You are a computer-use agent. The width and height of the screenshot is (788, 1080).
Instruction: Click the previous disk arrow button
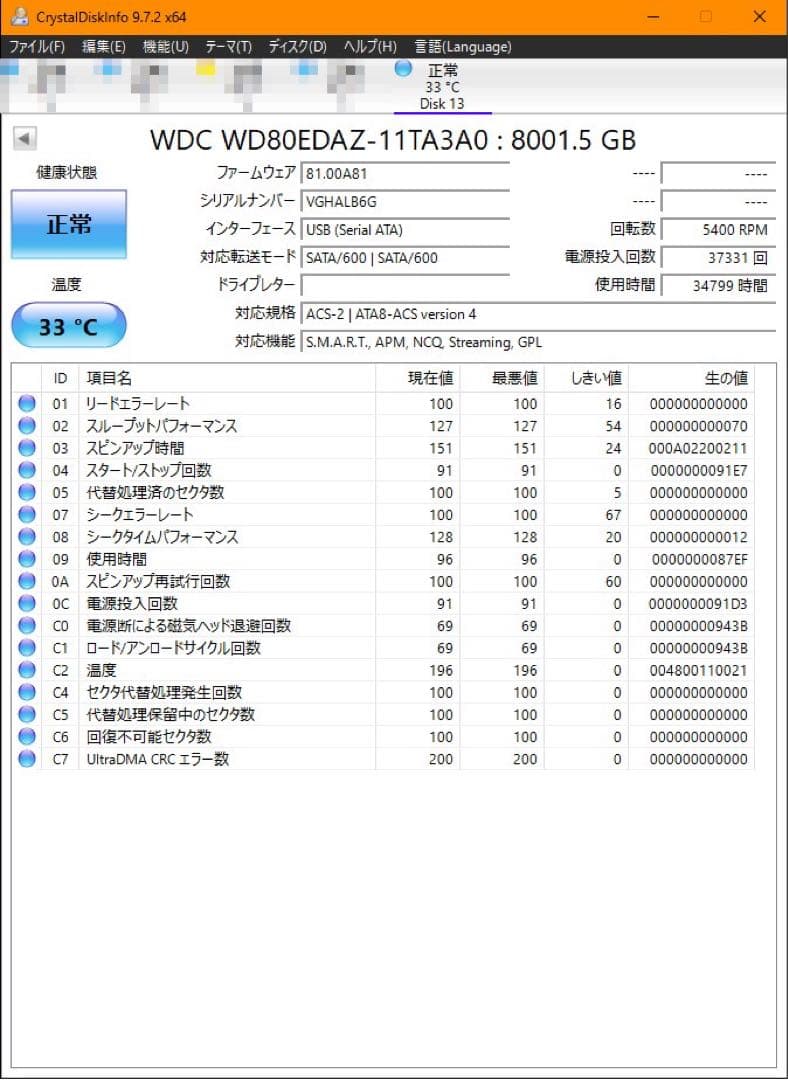(x=24, y=138)
